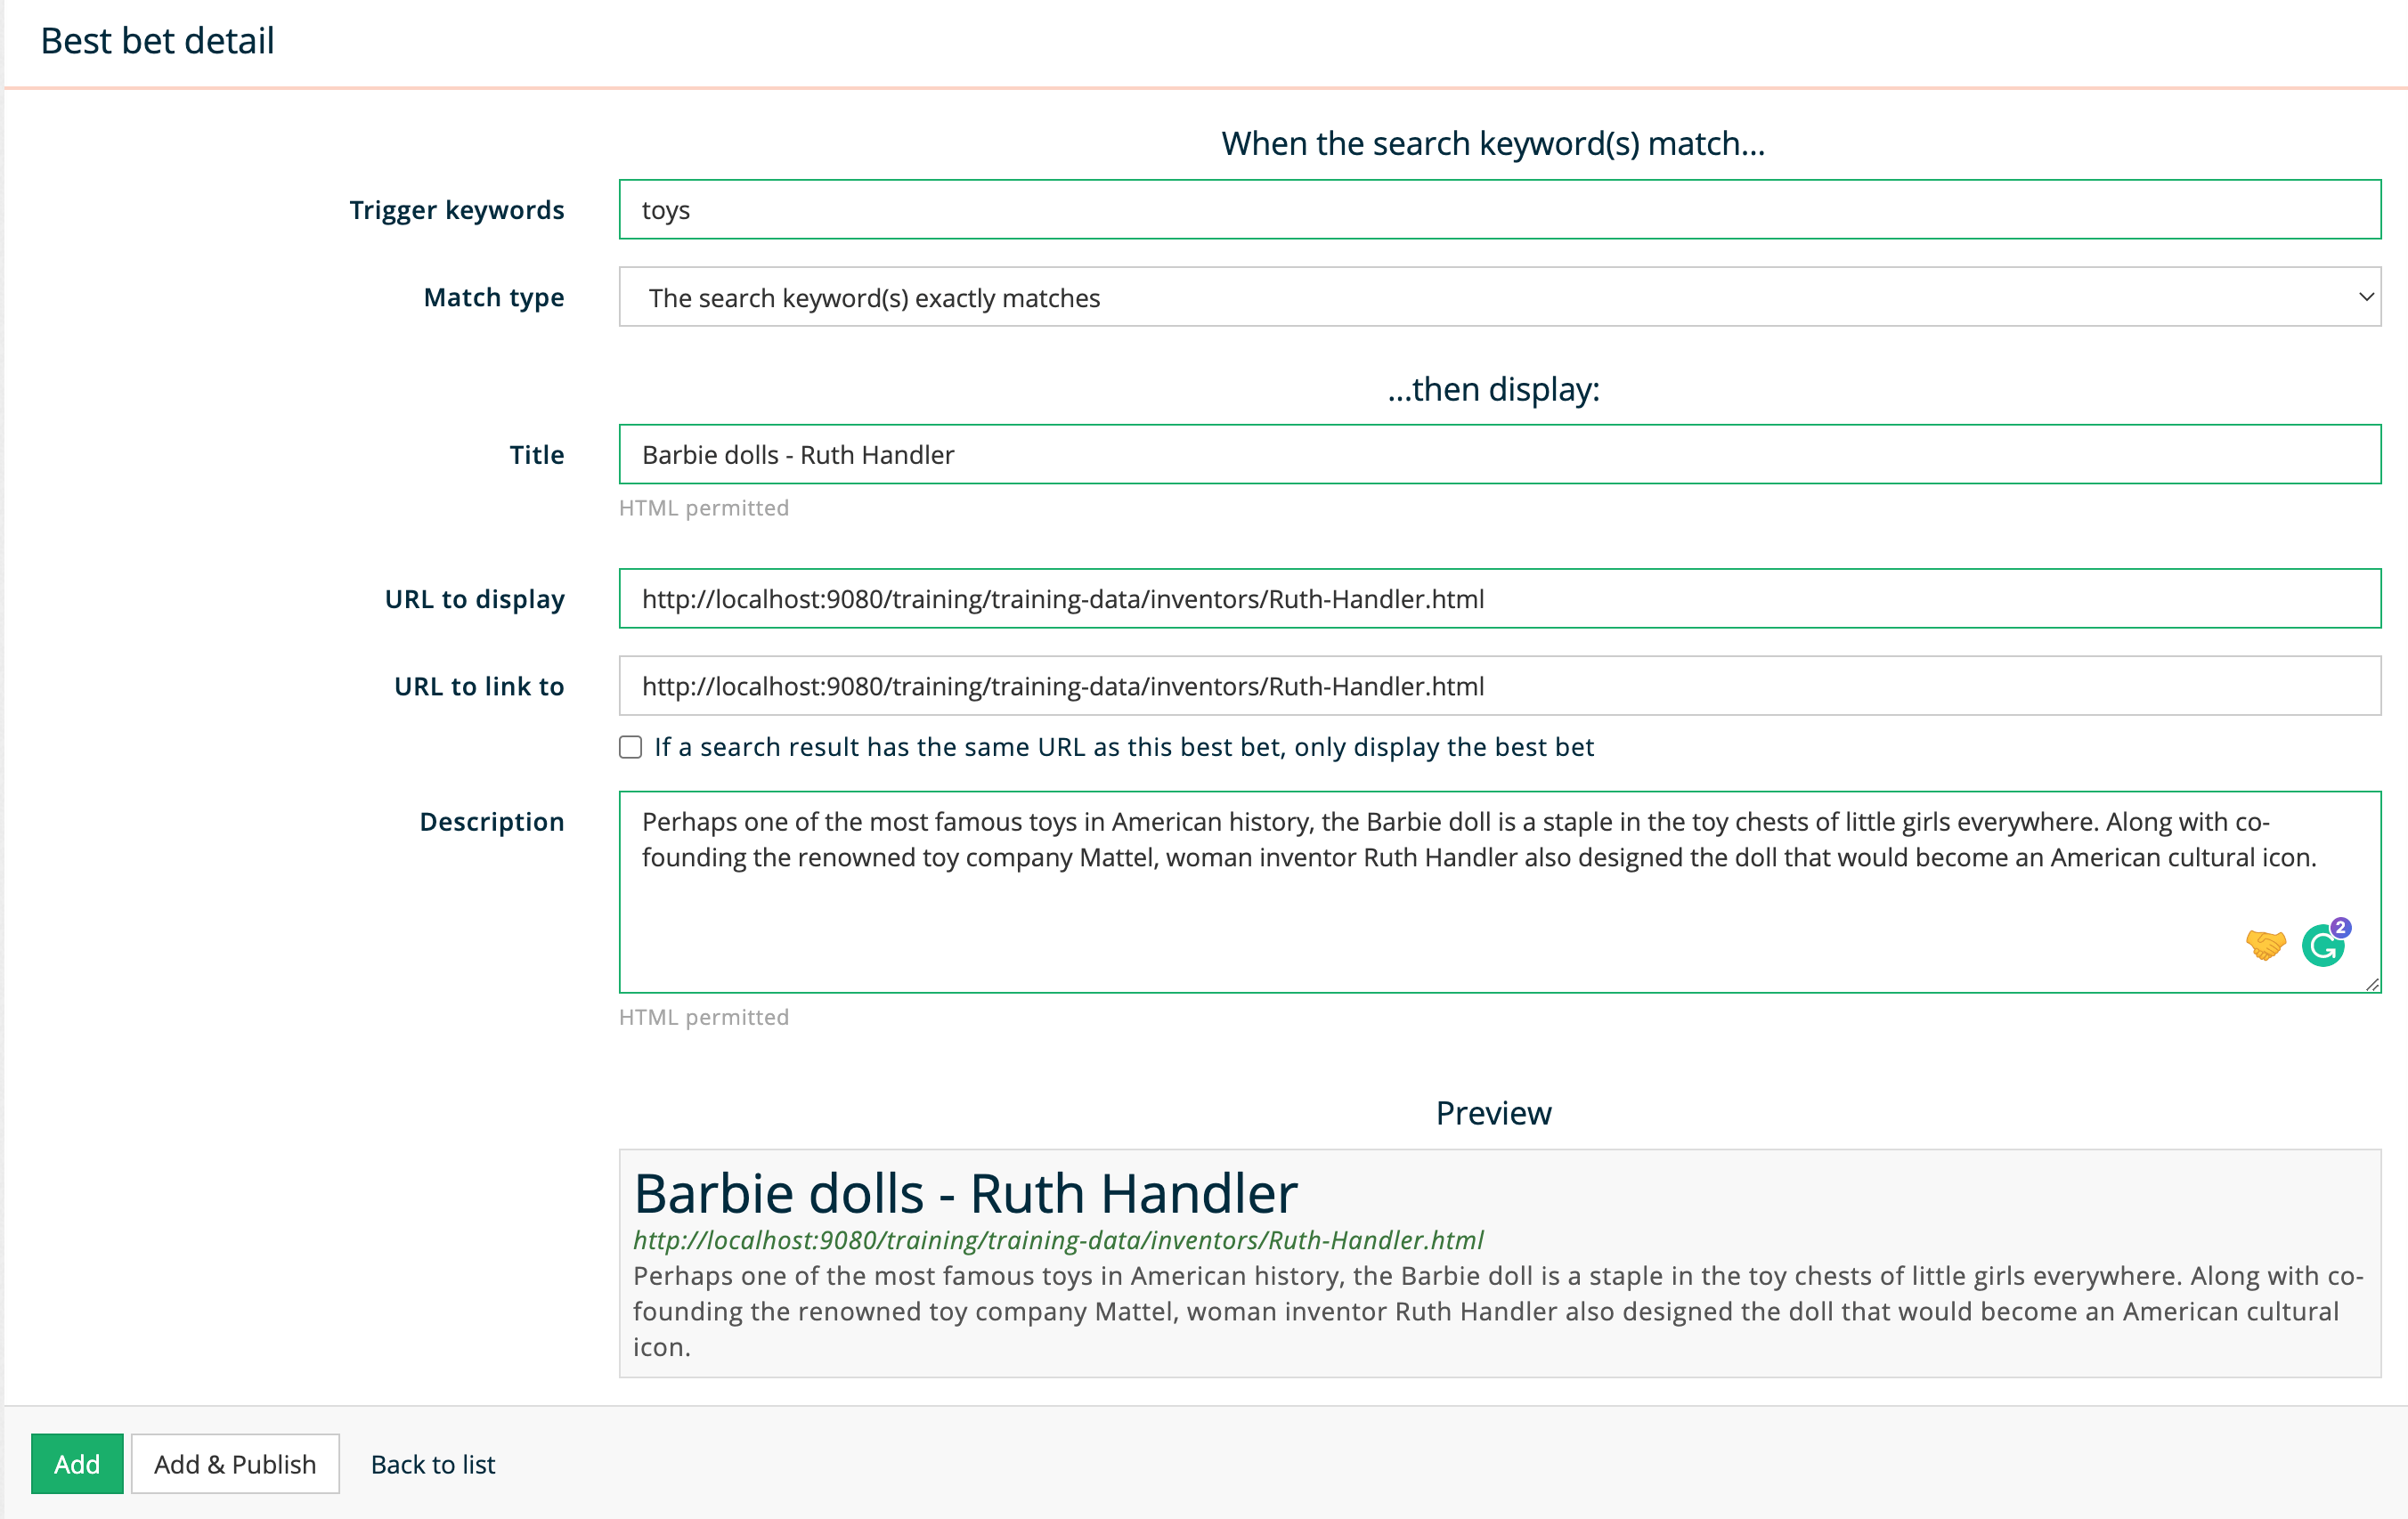Click the Add & Publish button
This screenshot has height=1519, width=2408.
235,1464
